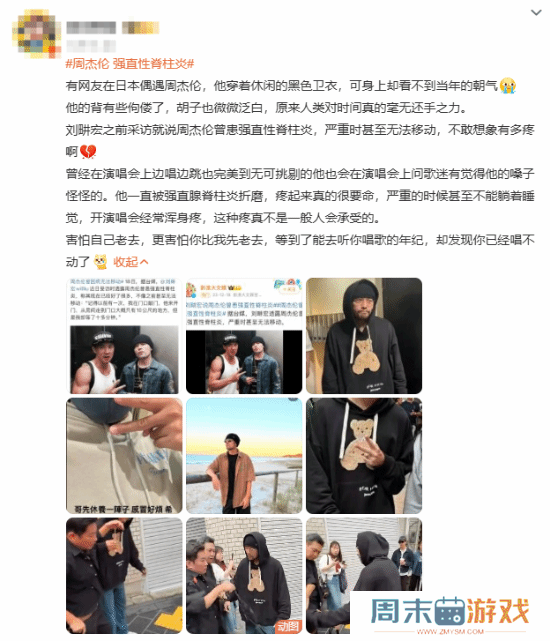Click the blurred user avatar

click(36, 33)
